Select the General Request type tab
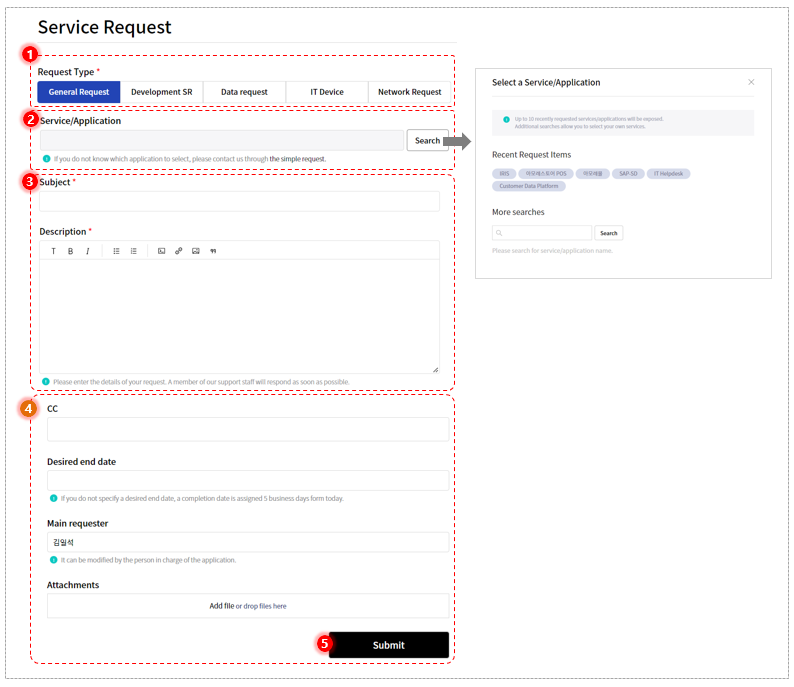 tap(79, 92)
